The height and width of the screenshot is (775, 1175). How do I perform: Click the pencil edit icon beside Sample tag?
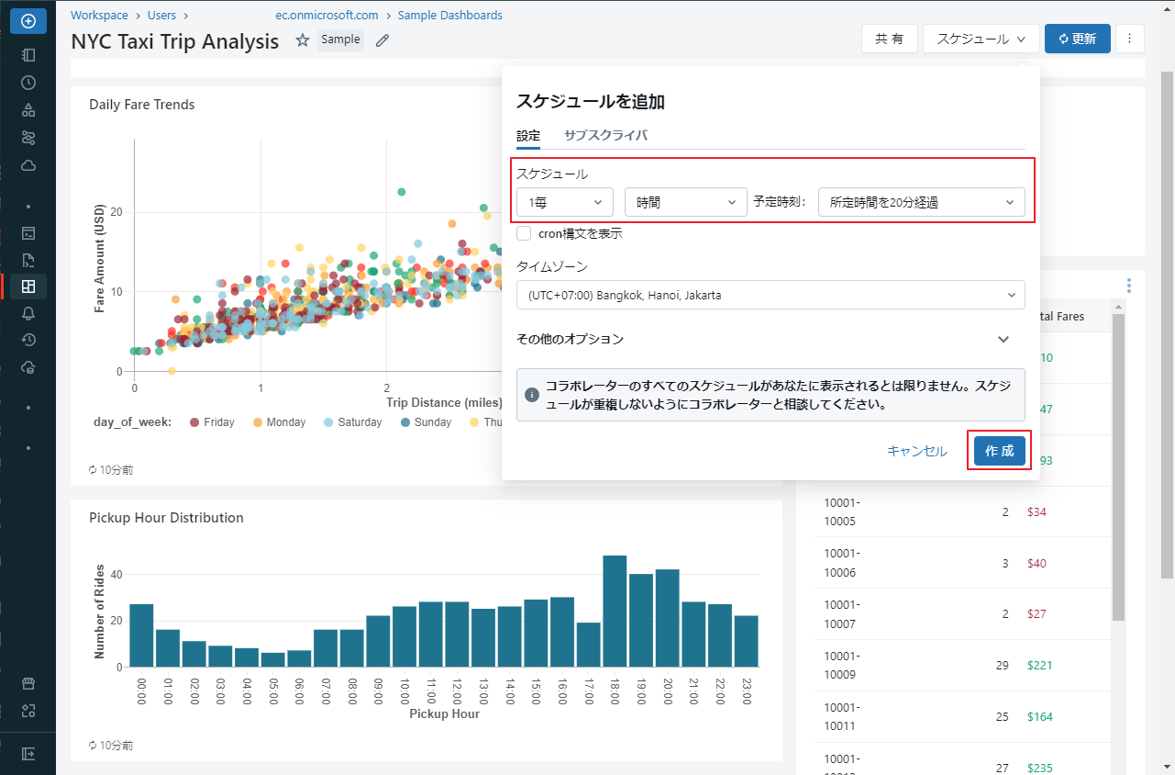[382, 41]
